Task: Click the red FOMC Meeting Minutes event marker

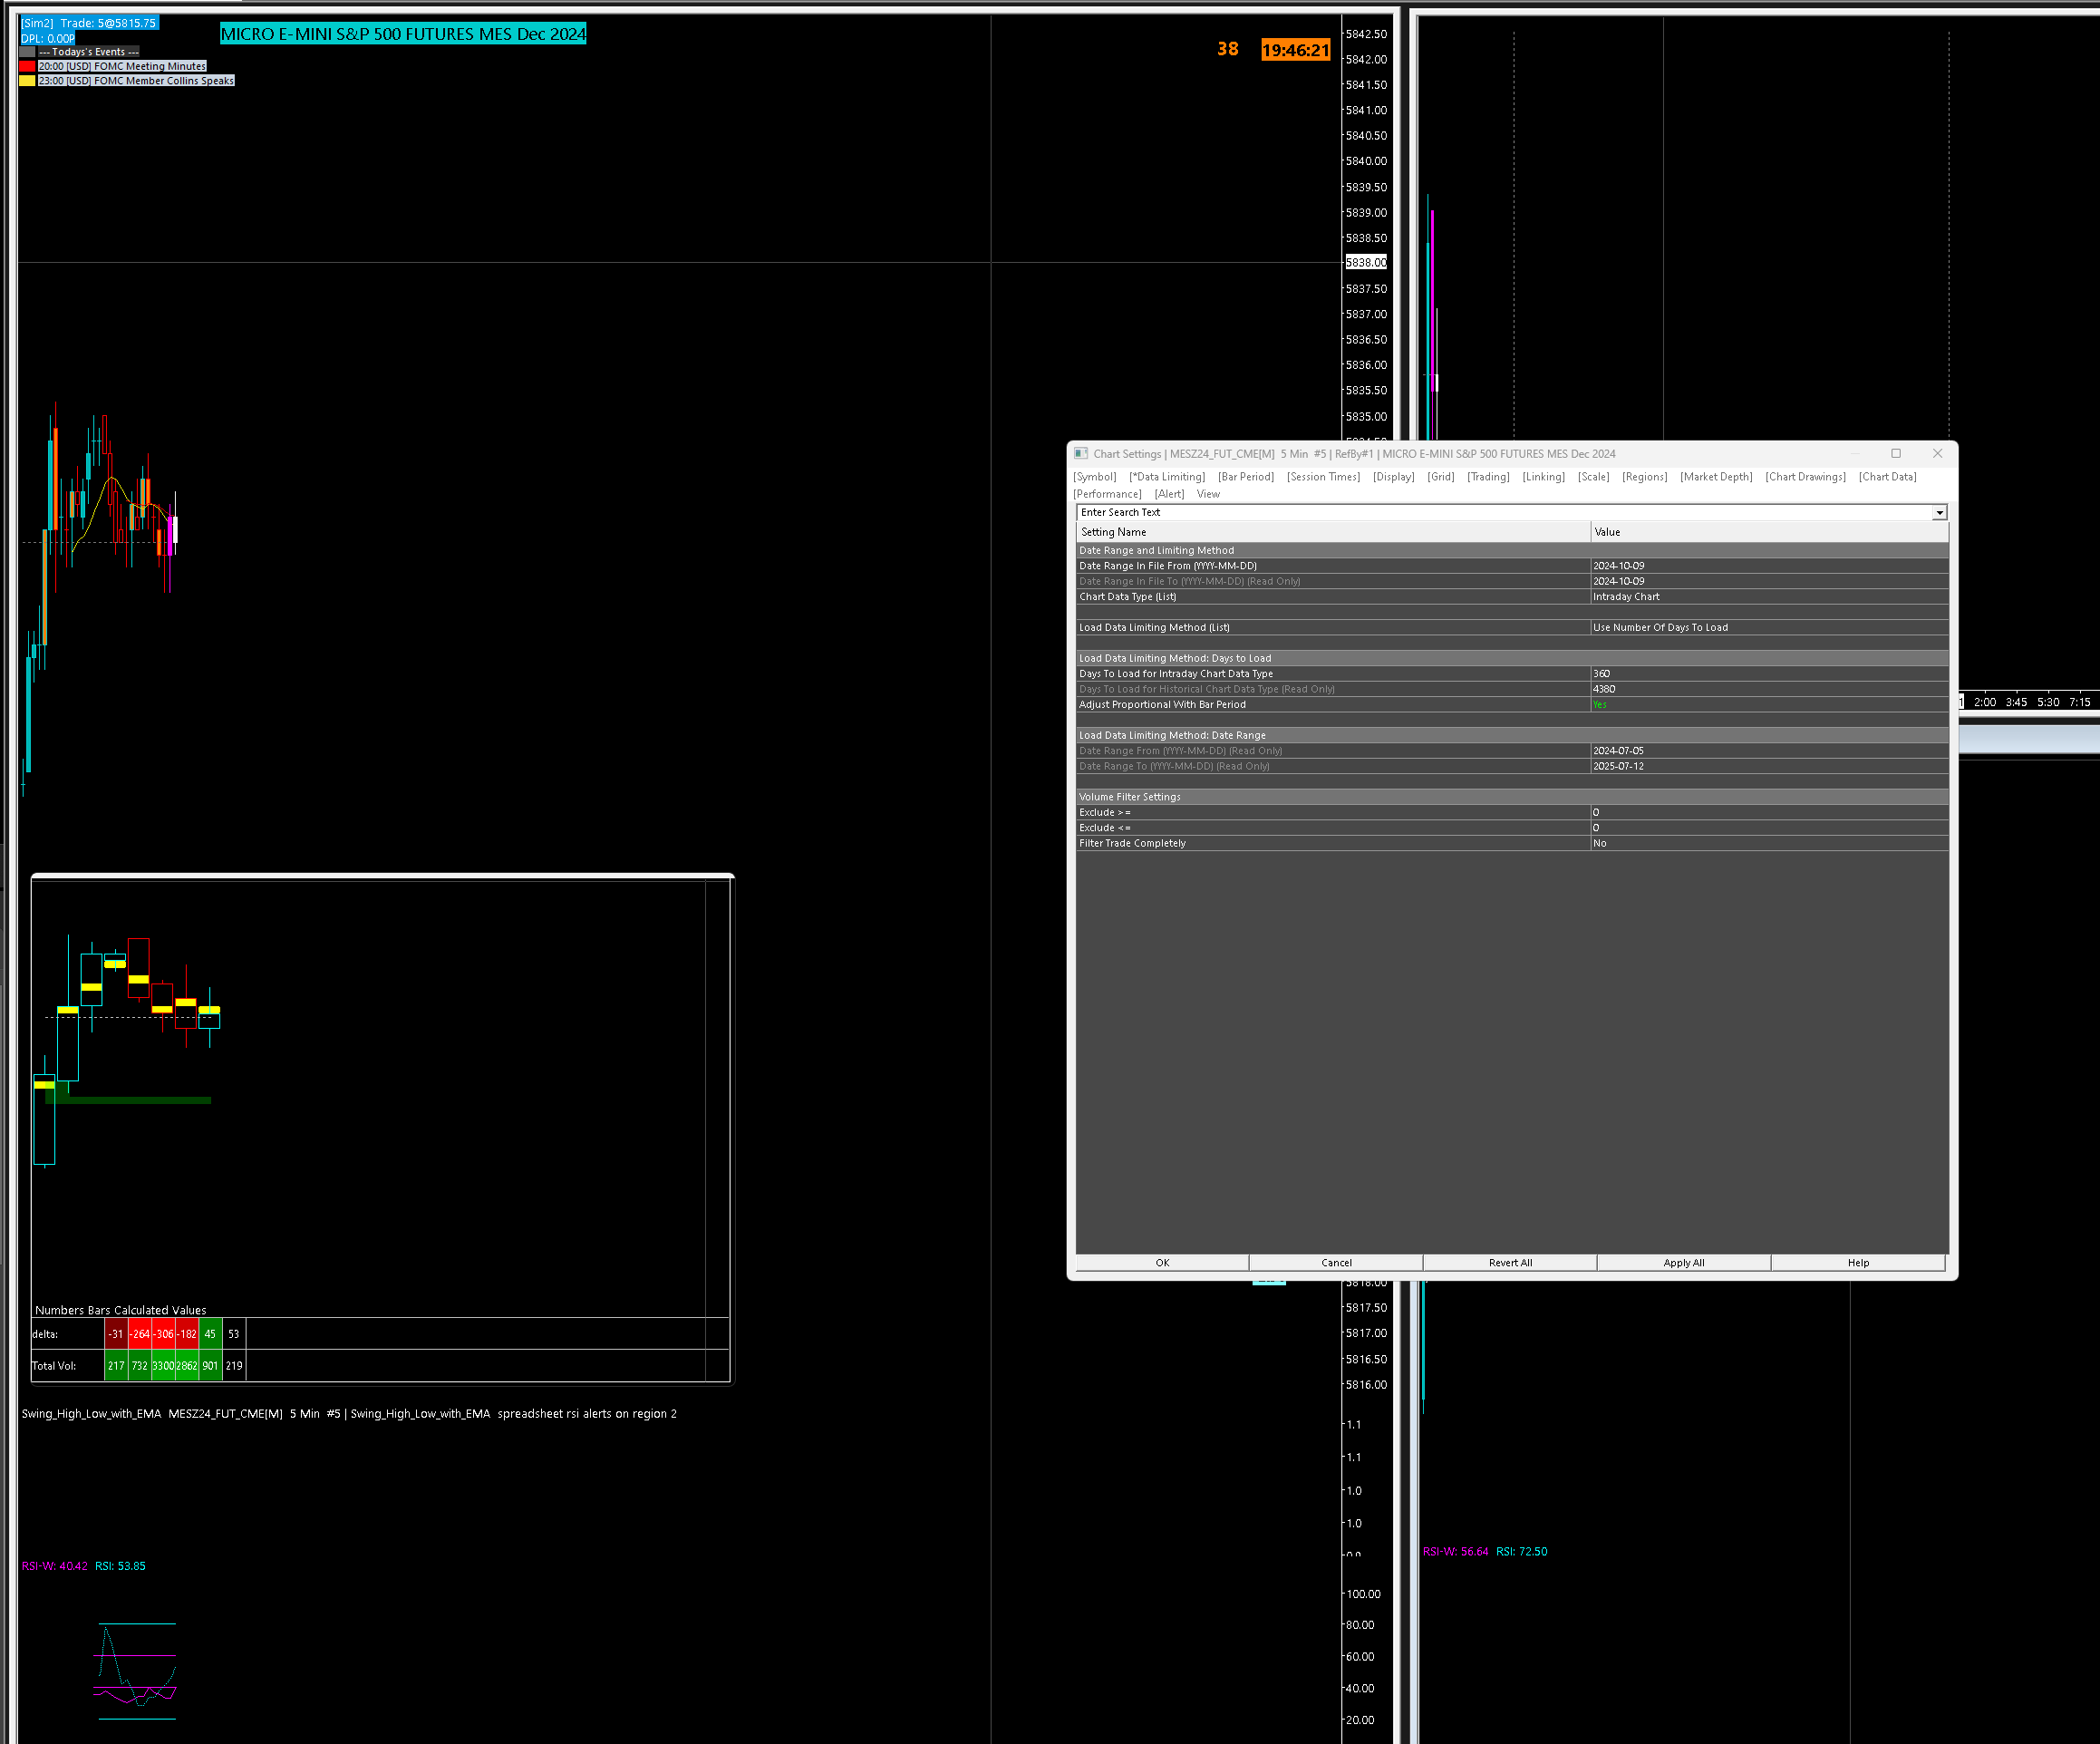Action: pos(27,66)
